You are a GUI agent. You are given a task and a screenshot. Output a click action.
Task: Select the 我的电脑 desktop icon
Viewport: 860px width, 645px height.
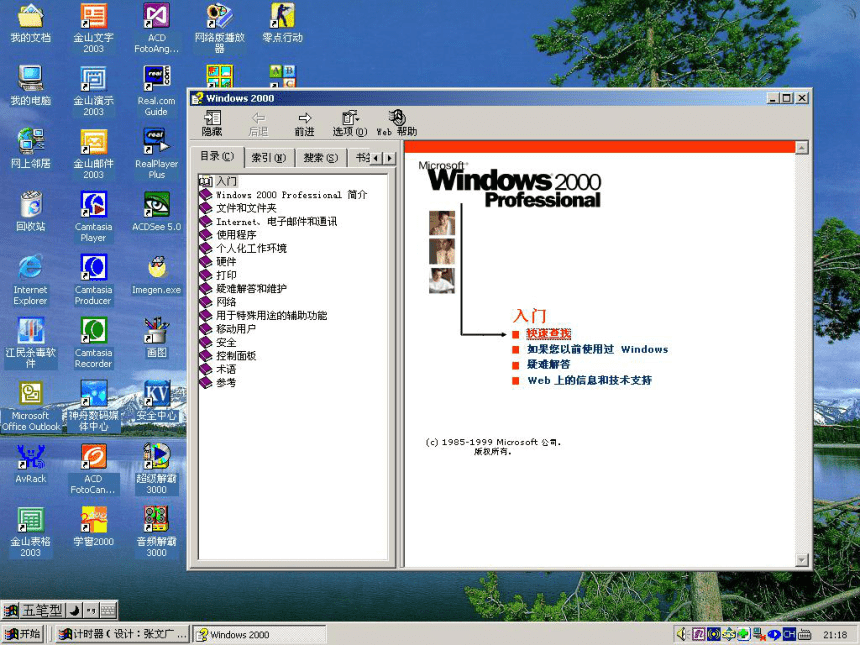pos(31,86)
